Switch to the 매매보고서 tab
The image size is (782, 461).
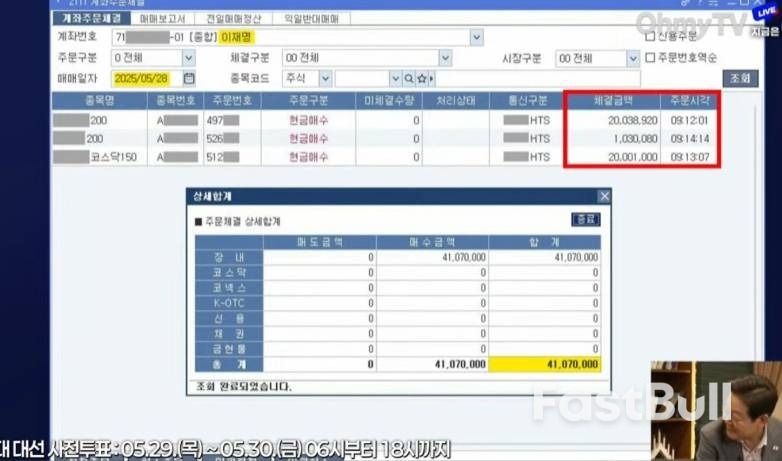[162, 19]
